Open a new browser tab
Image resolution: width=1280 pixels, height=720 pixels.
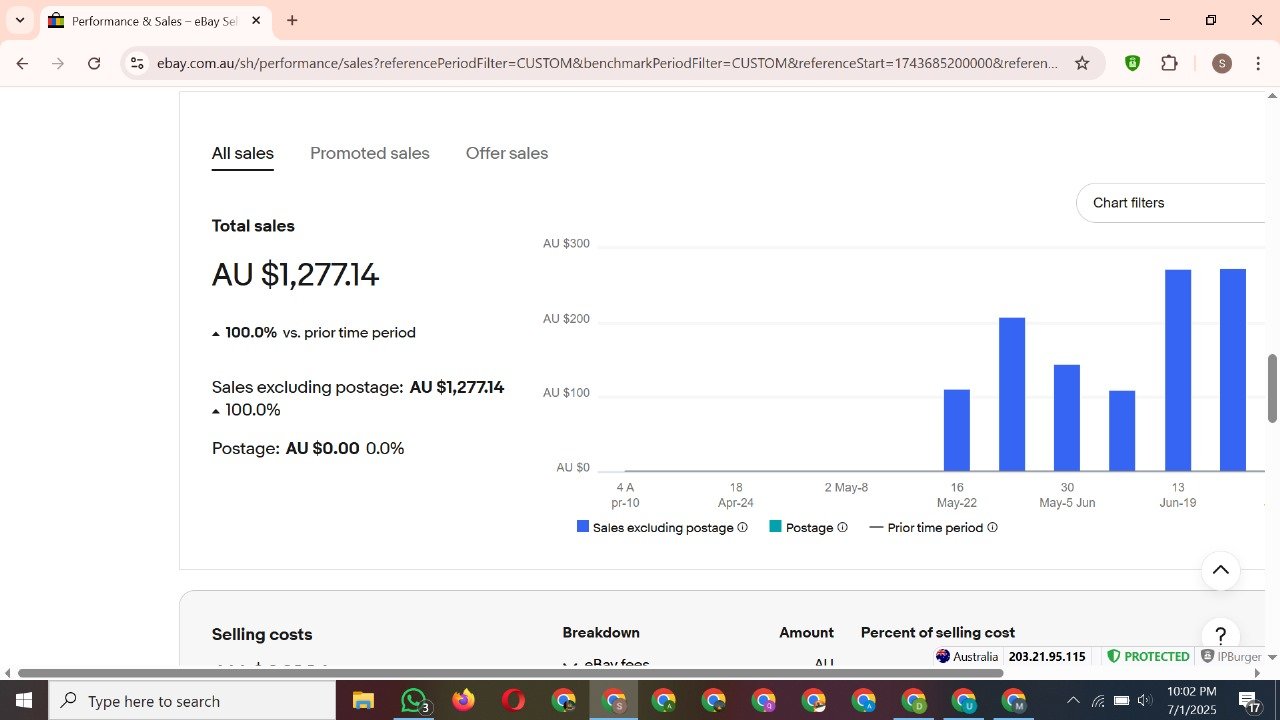pyautogui.click(x=292, y=20)
